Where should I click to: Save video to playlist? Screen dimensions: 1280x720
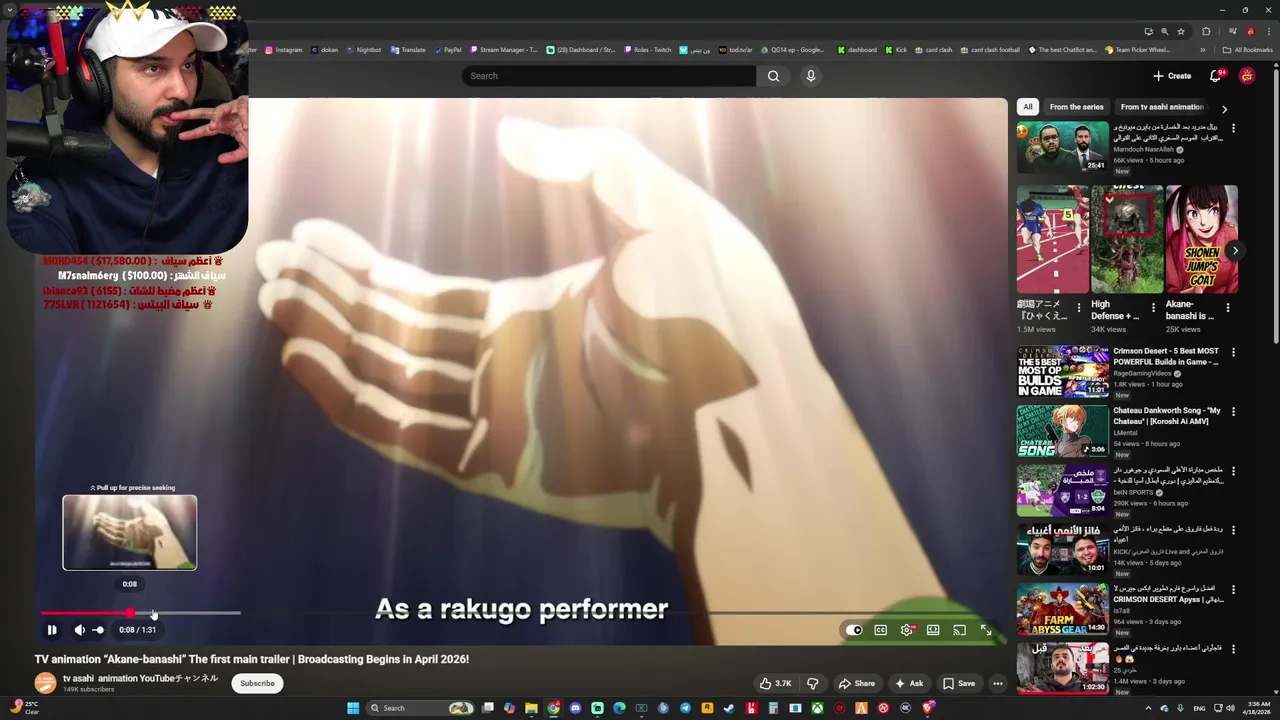tap(959, 683)
